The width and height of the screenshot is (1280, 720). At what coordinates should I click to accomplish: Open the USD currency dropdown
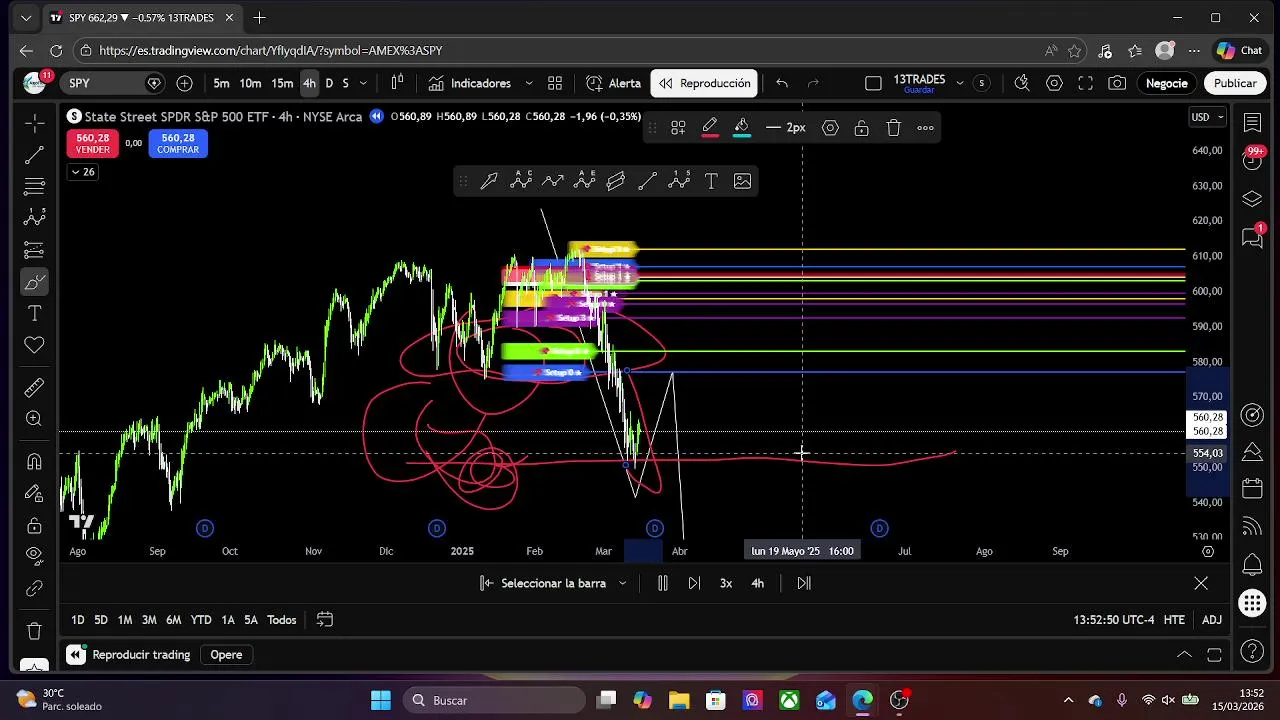click(x=1207, y=117)
